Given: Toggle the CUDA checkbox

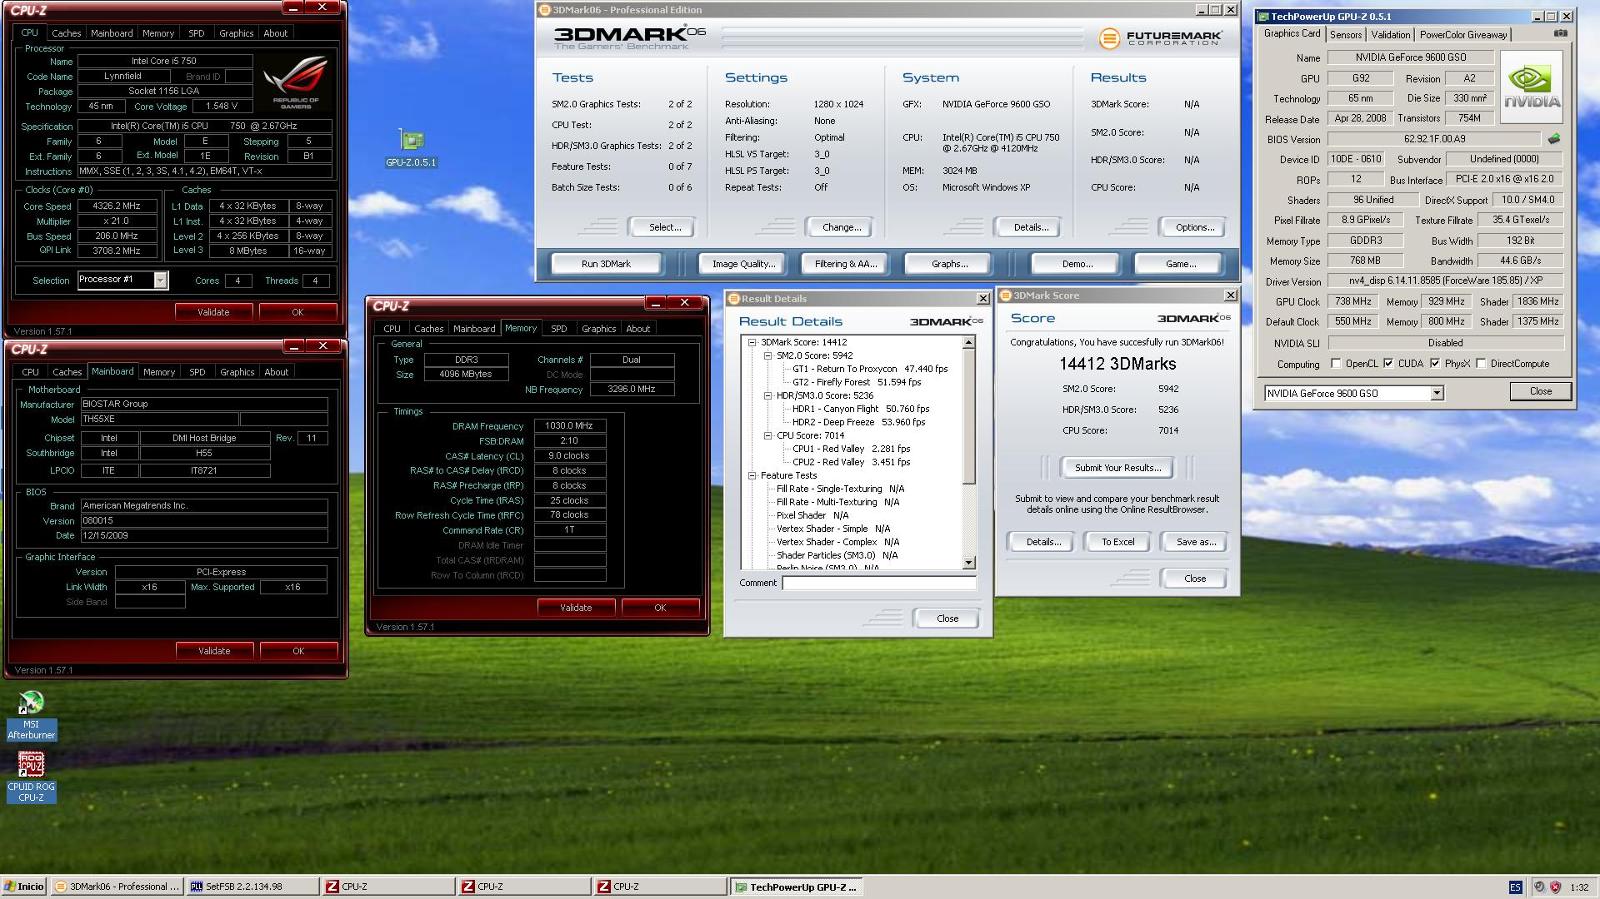Looking at the screenshot, I should (1388, 364).
